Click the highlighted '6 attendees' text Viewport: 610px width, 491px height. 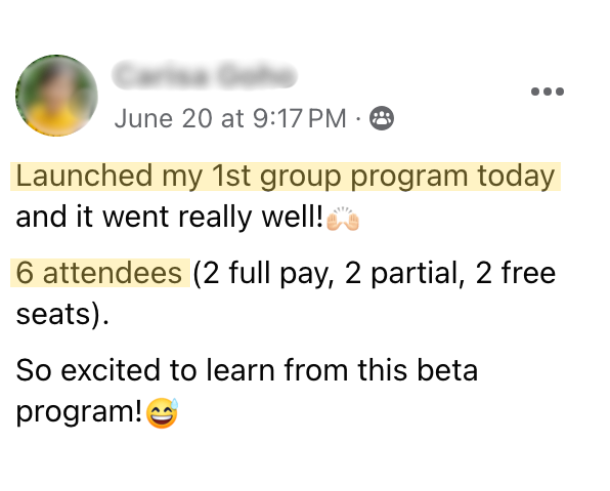pyautogui.click(x=99, y=273)
